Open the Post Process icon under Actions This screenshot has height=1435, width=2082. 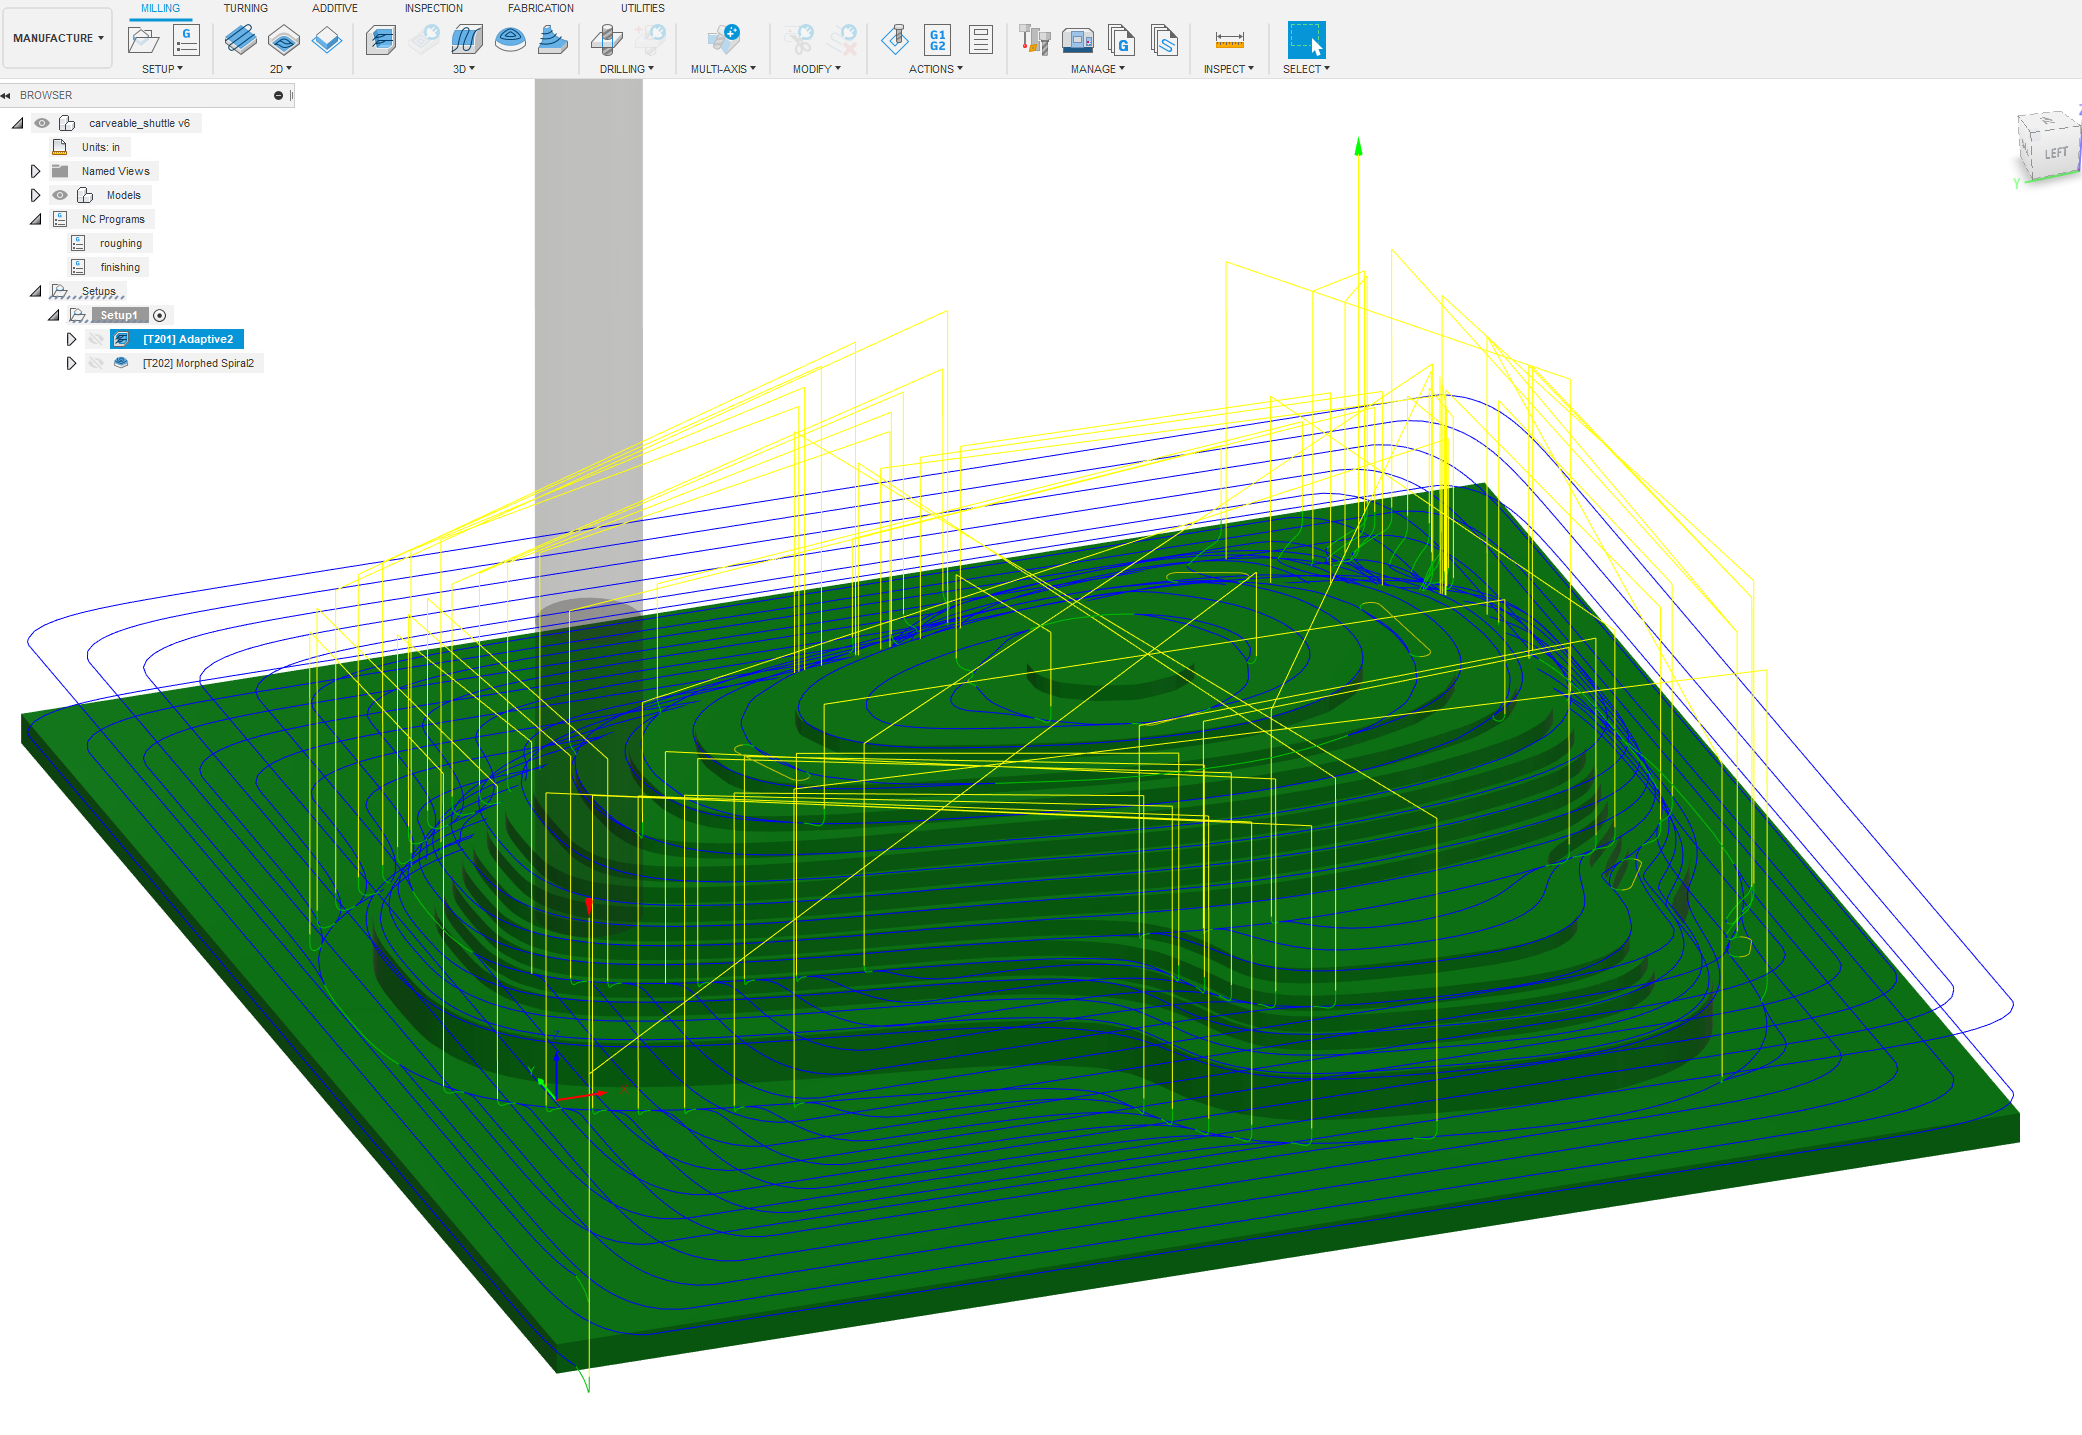point(937,41)
